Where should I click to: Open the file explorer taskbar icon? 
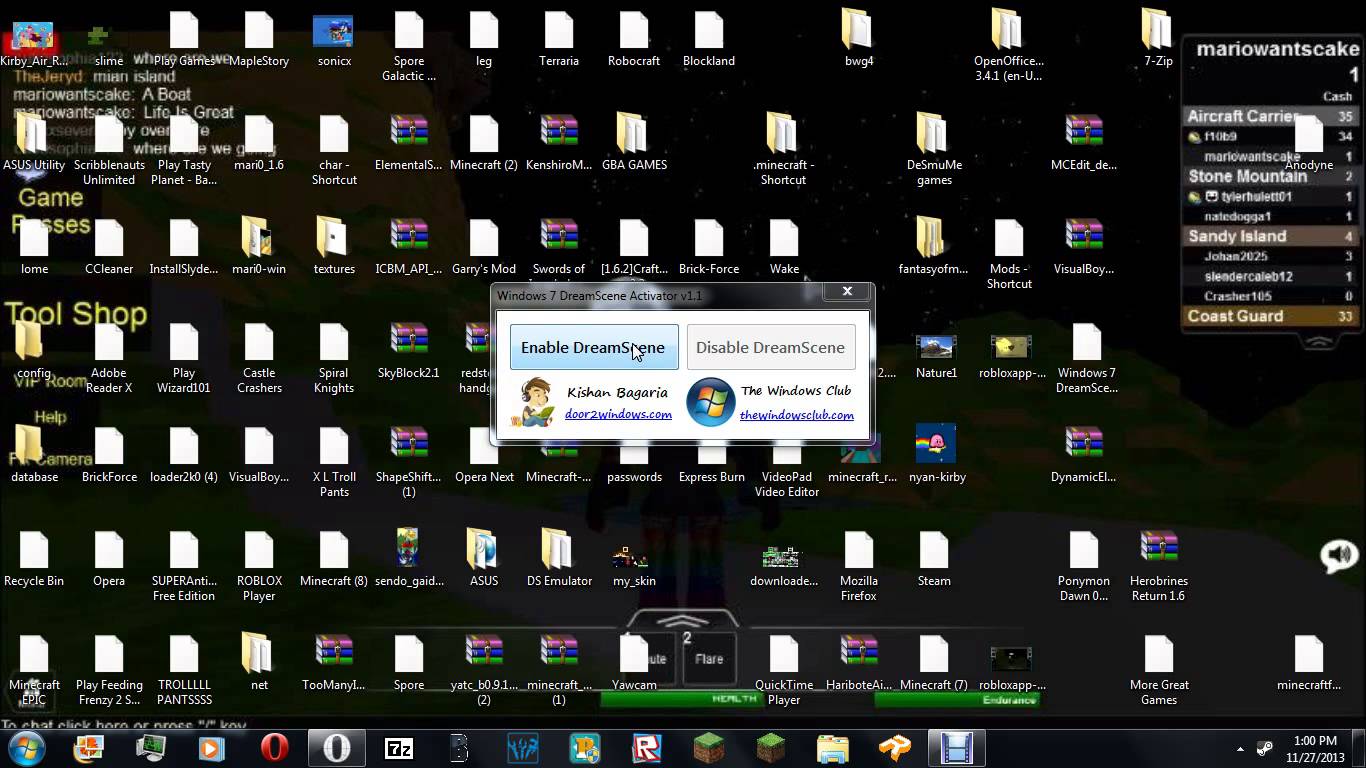[833, 748]
